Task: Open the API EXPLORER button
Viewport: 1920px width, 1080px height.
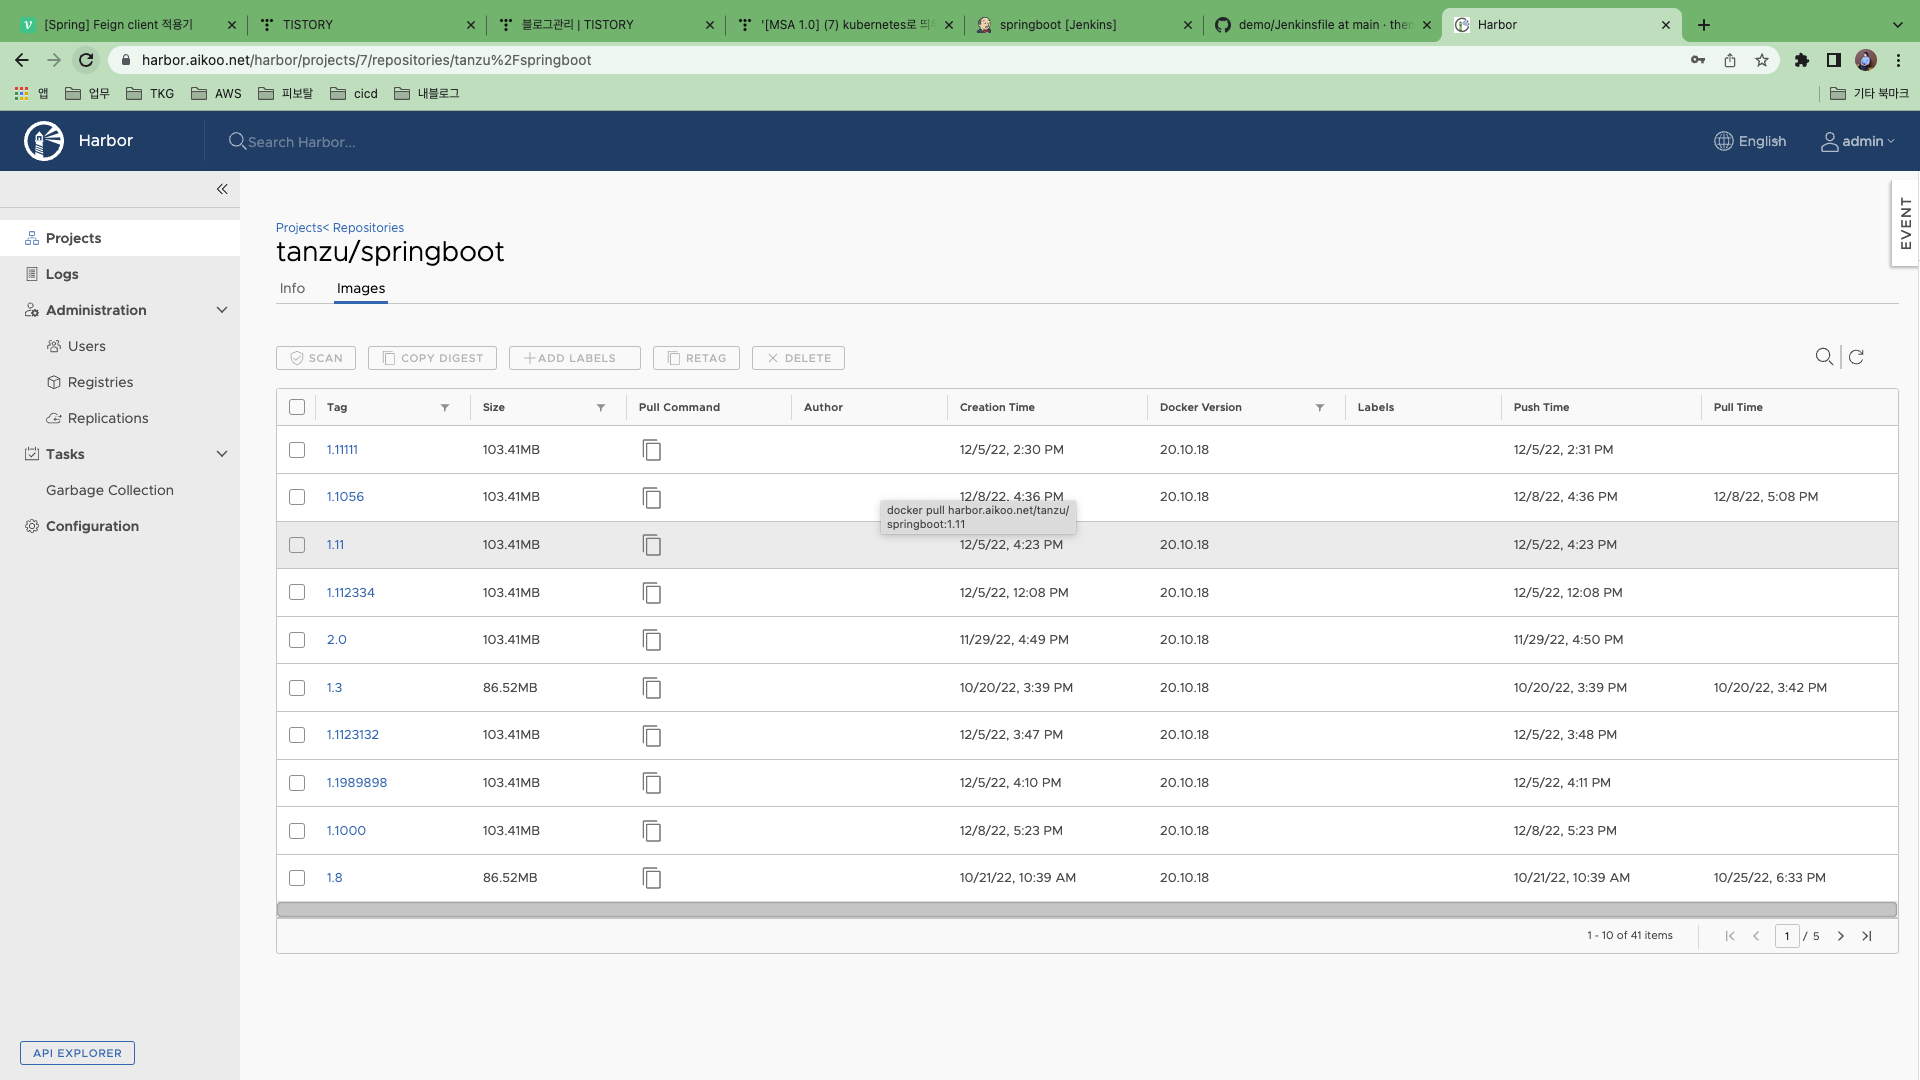Action: tap(77, 1053)
